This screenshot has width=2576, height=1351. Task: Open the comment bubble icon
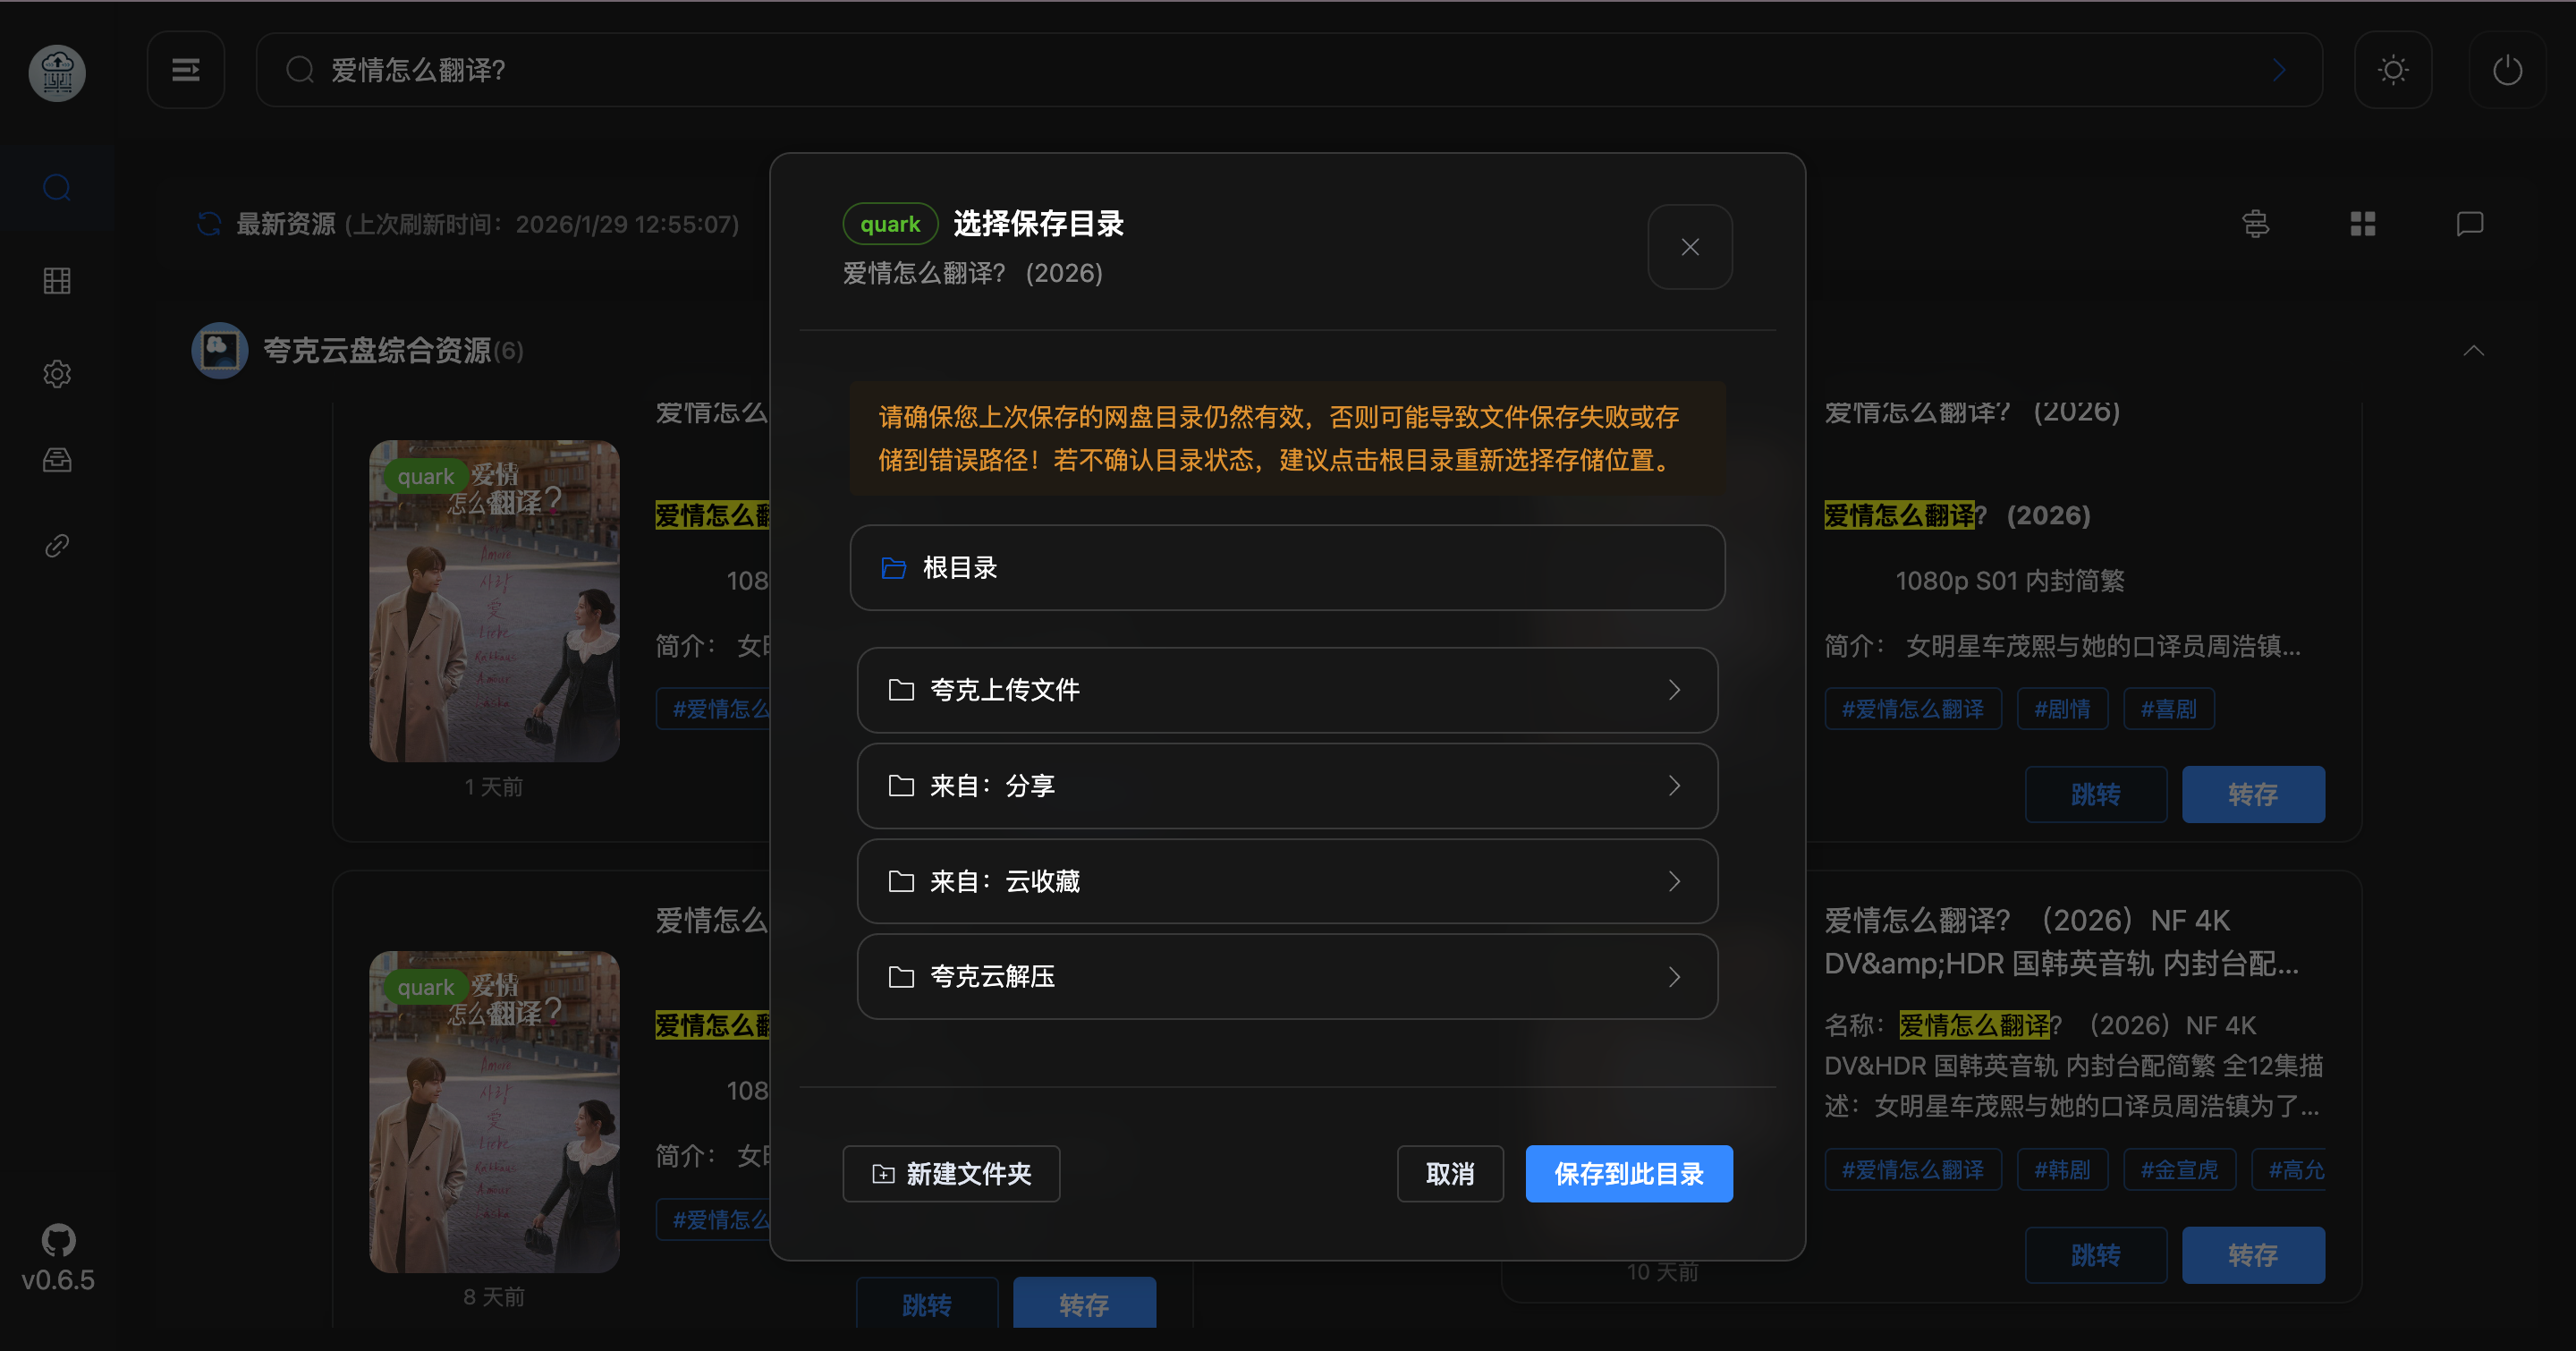tap(2470, 224)
